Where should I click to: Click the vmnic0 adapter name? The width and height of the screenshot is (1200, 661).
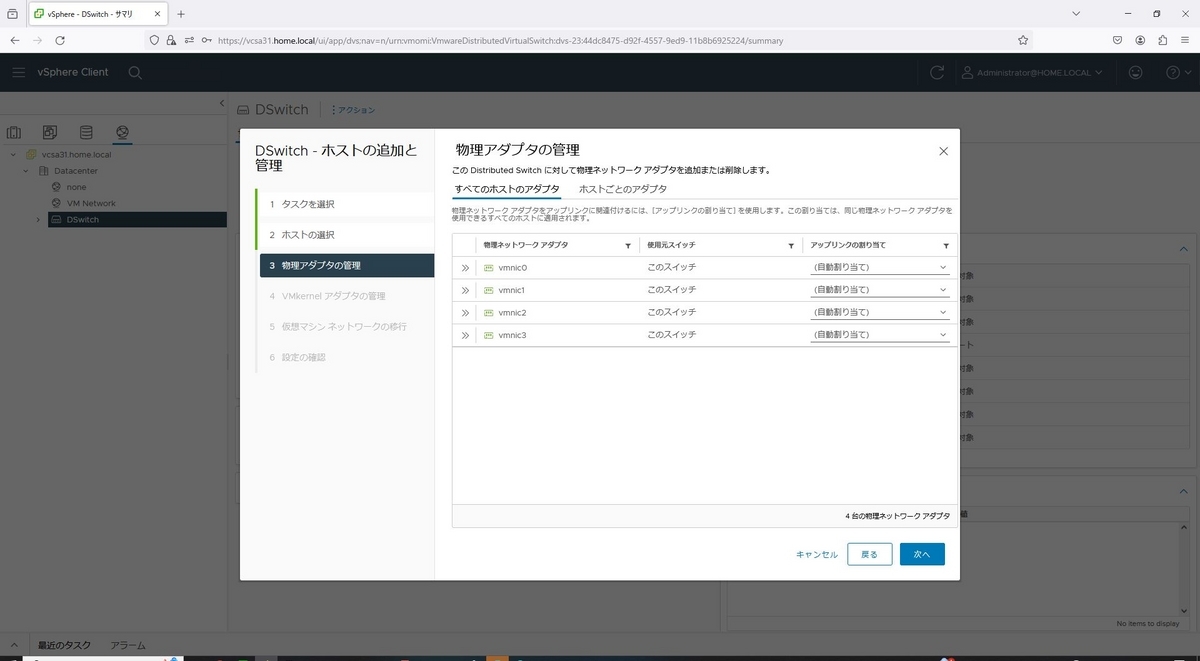[x=512, y=268]
